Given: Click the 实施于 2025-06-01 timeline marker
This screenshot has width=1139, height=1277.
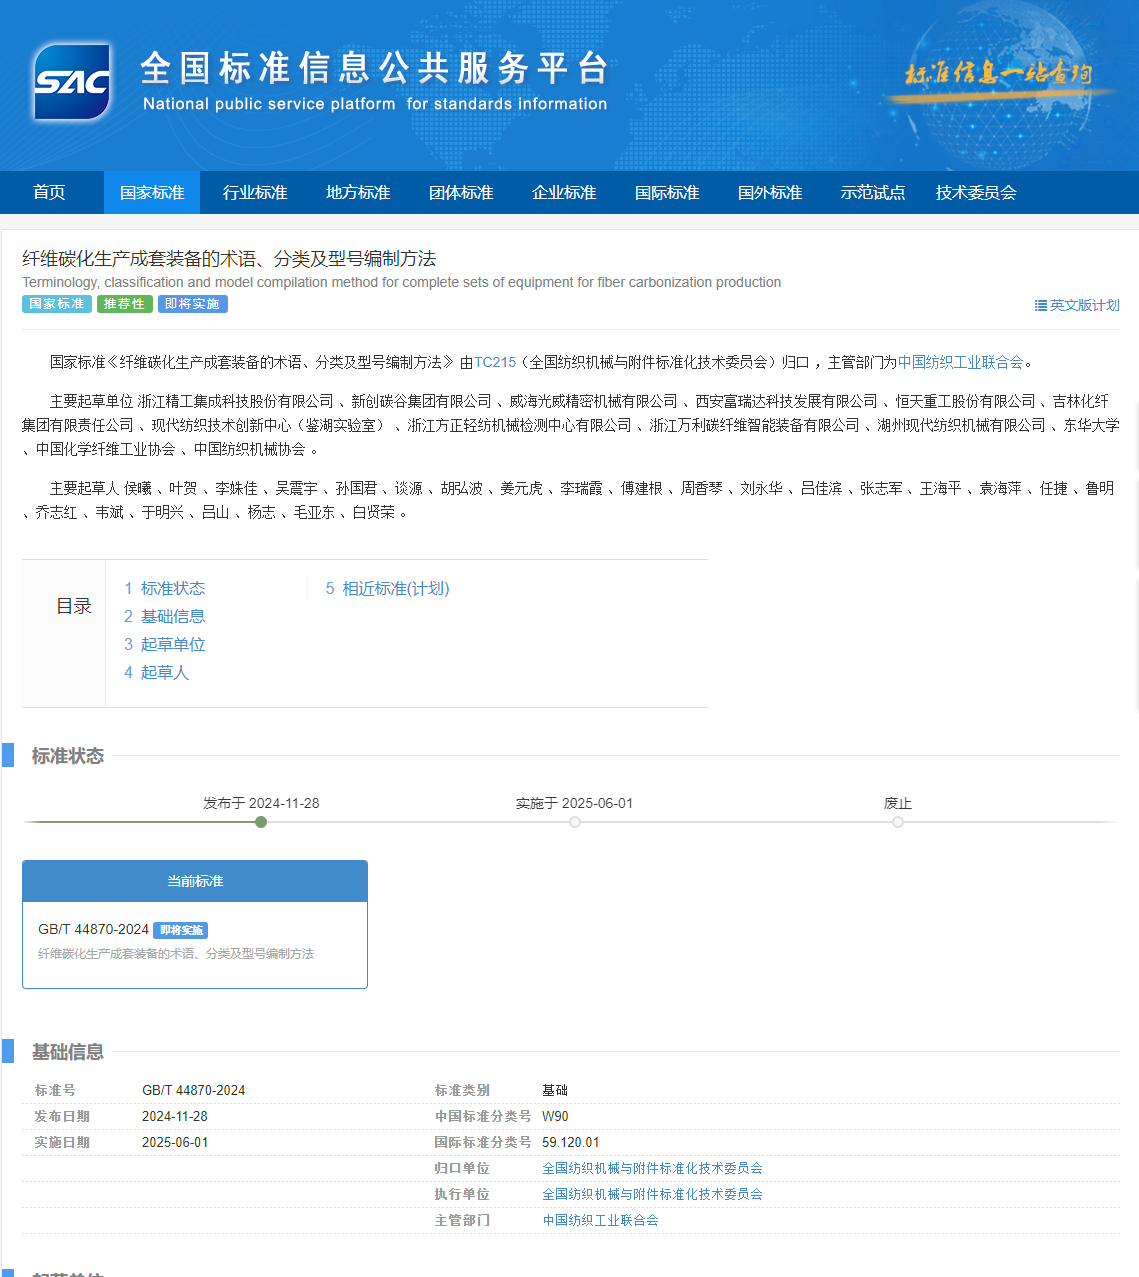Looking at the screenshot, I should [x=575, y=822].
